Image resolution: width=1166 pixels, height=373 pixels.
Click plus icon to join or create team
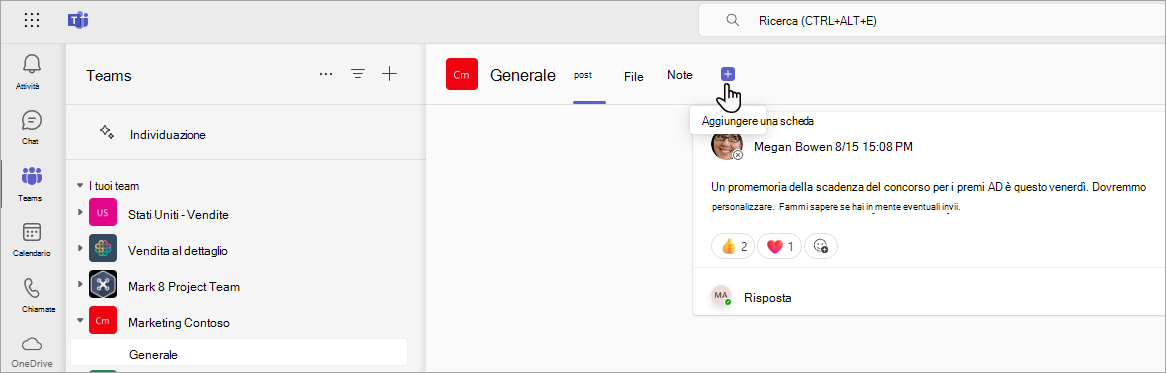point(389,74)
